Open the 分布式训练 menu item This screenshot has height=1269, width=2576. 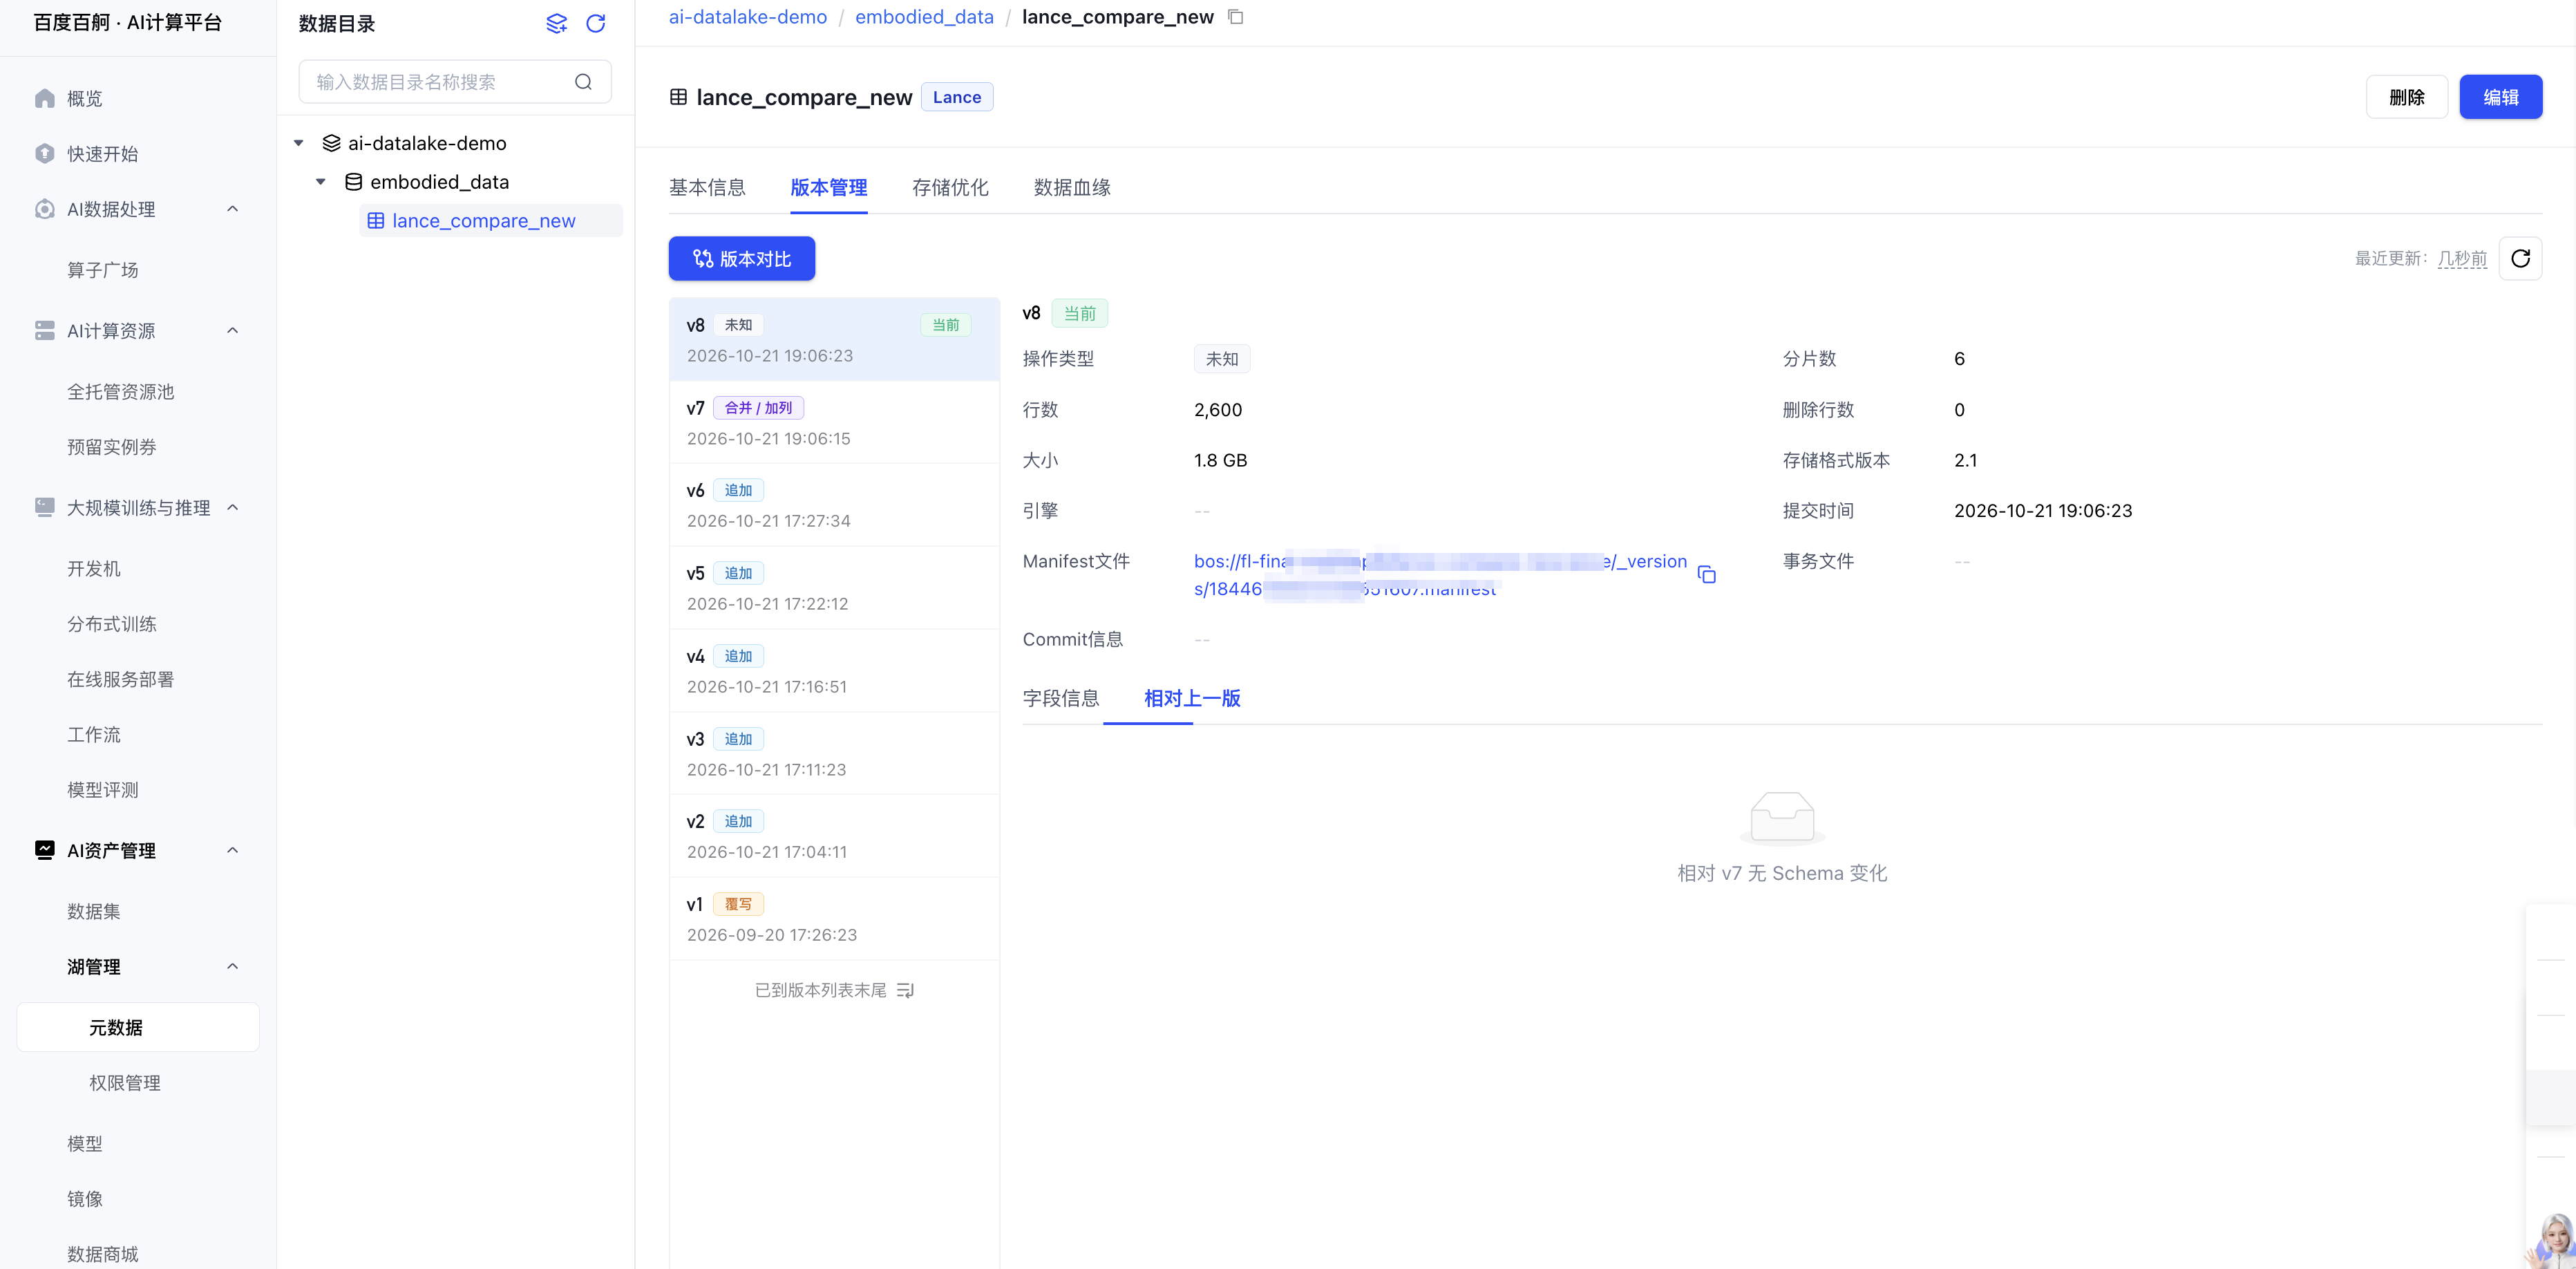[111, 624]
